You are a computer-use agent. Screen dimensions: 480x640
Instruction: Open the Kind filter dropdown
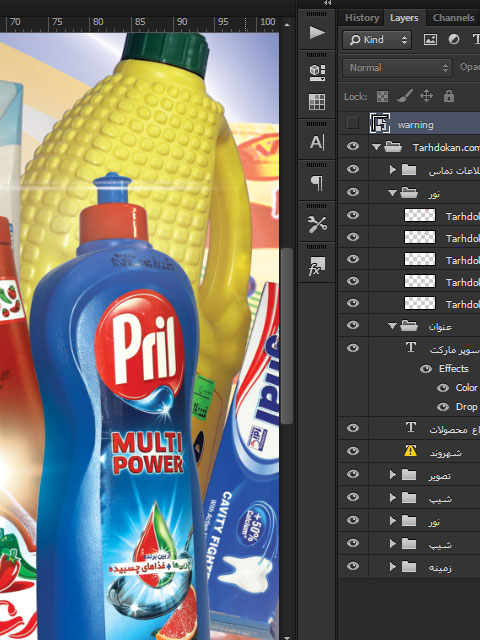[377, 40]
